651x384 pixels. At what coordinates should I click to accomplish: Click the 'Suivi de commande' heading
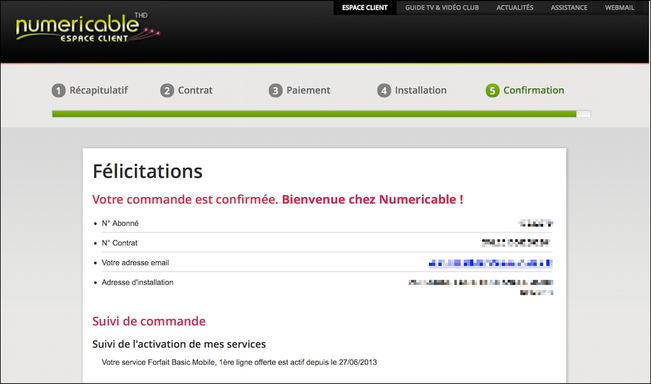click(149, 321)
